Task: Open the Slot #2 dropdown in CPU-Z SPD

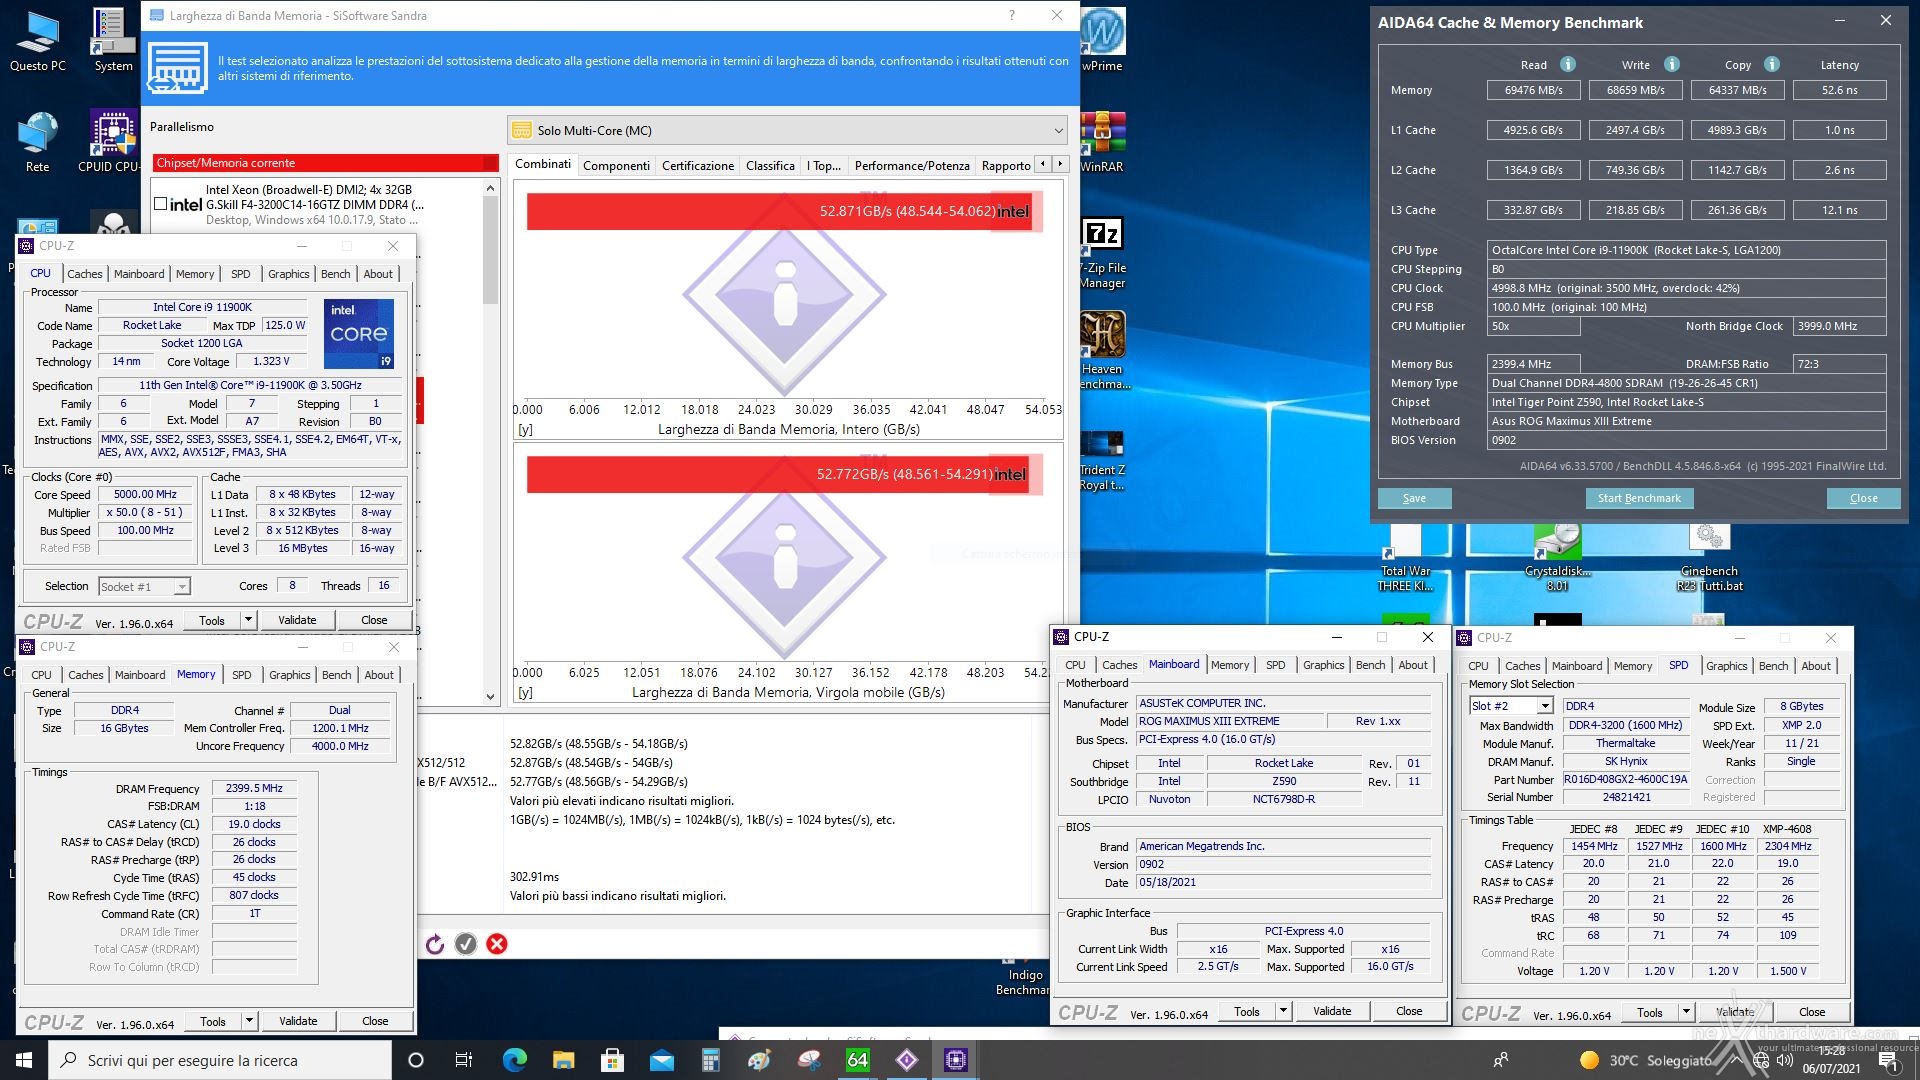Action: (1510, 706)
